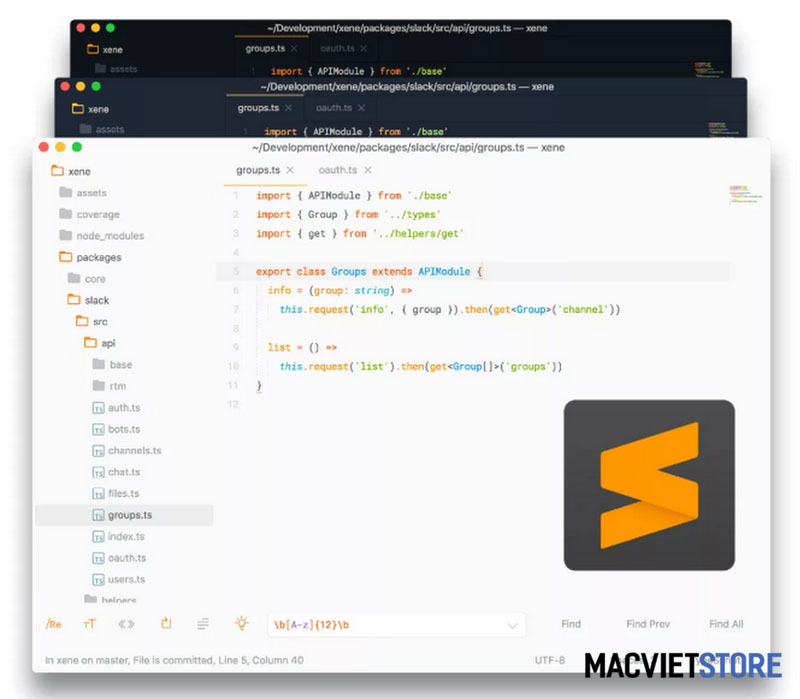
Task: Close oauth.ts tab in middle dark window
Action: click(x=361, y=108)
